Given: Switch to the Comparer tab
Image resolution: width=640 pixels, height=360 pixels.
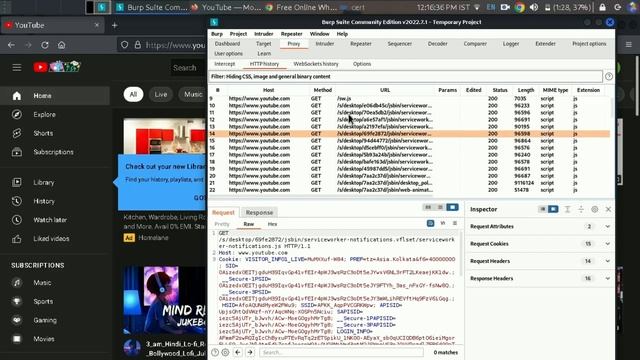Looking at the screenshot, I should click(x=475, y=44).
